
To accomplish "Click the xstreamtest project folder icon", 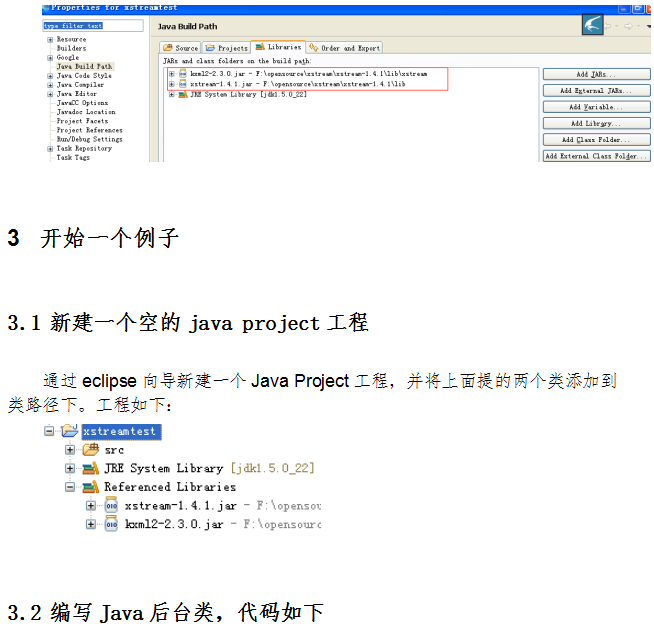I will point(69,431).
